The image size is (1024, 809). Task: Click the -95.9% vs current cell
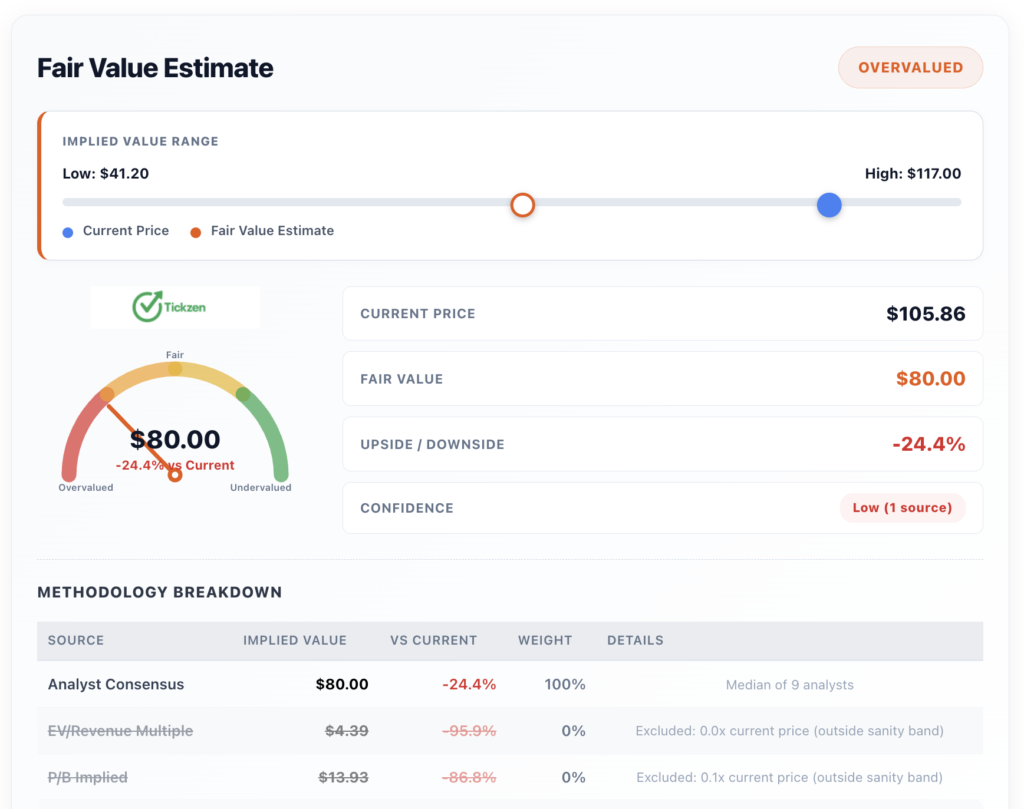click(469, 731)
